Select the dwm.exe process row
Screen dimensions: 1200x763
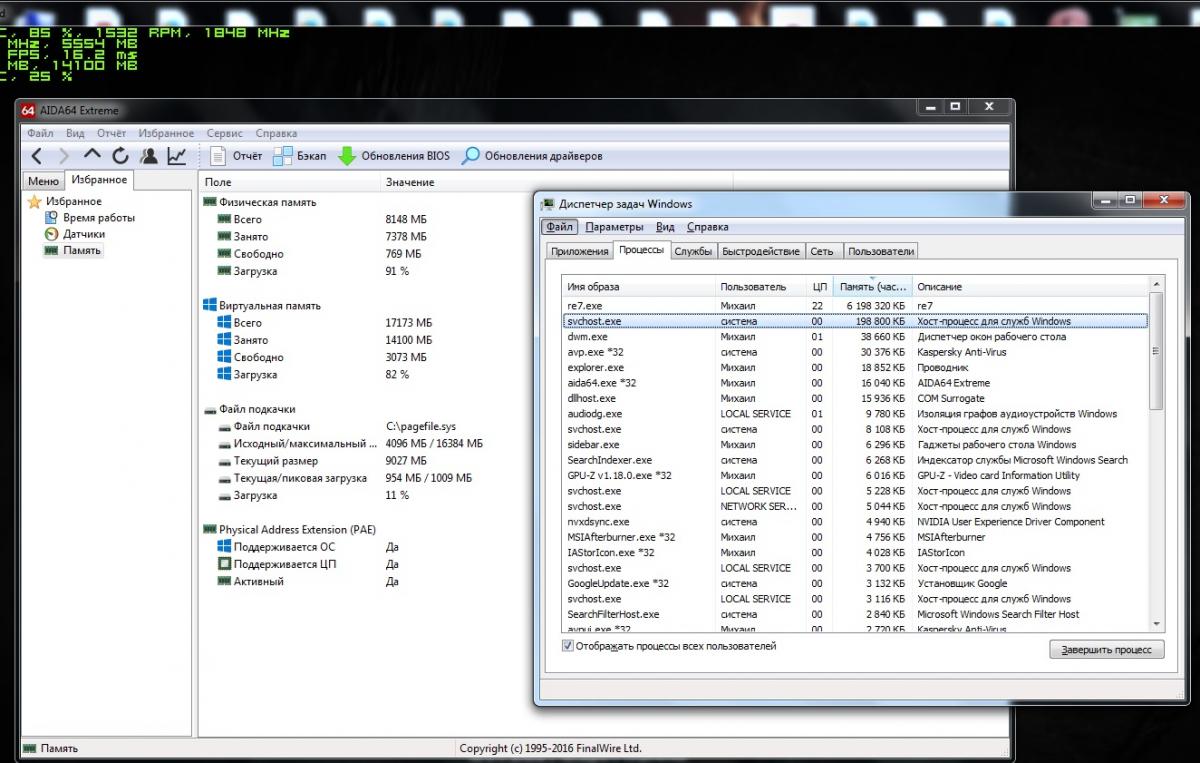pyautogui.click(x=855, y=337)
